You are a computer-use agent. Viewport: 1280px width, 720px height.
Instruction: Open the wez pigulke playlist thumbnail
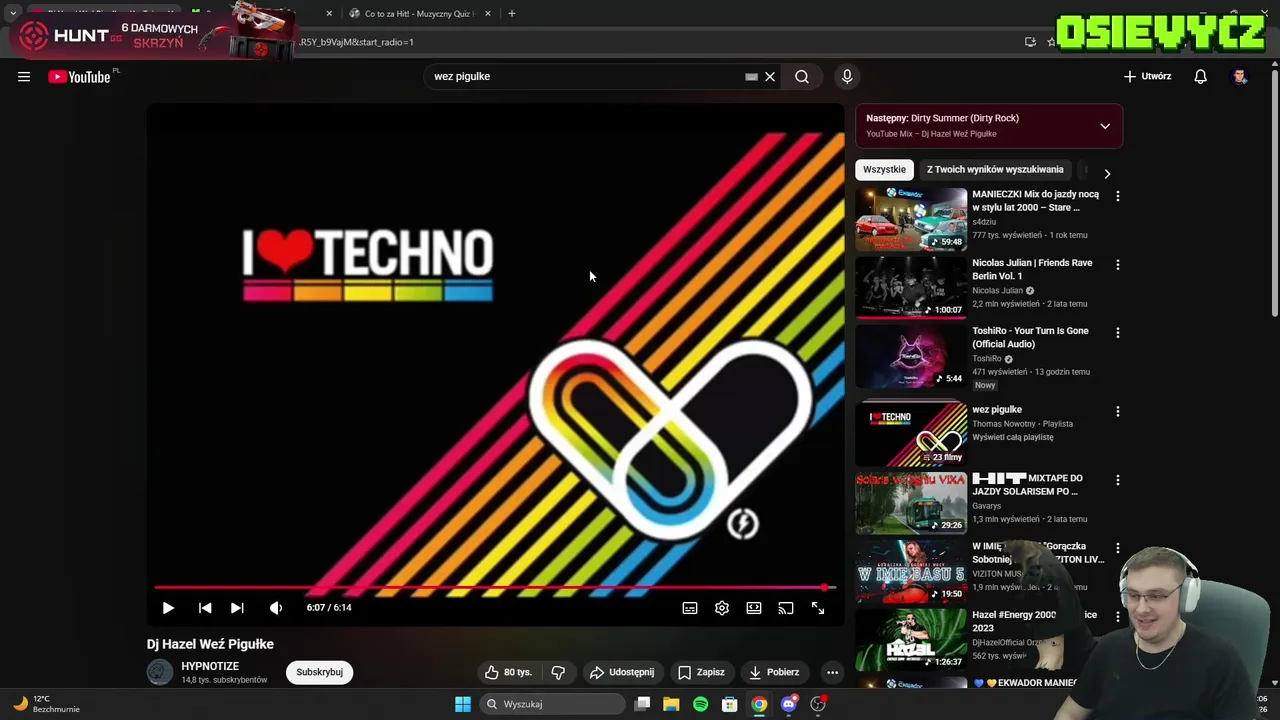pos(911,434)
